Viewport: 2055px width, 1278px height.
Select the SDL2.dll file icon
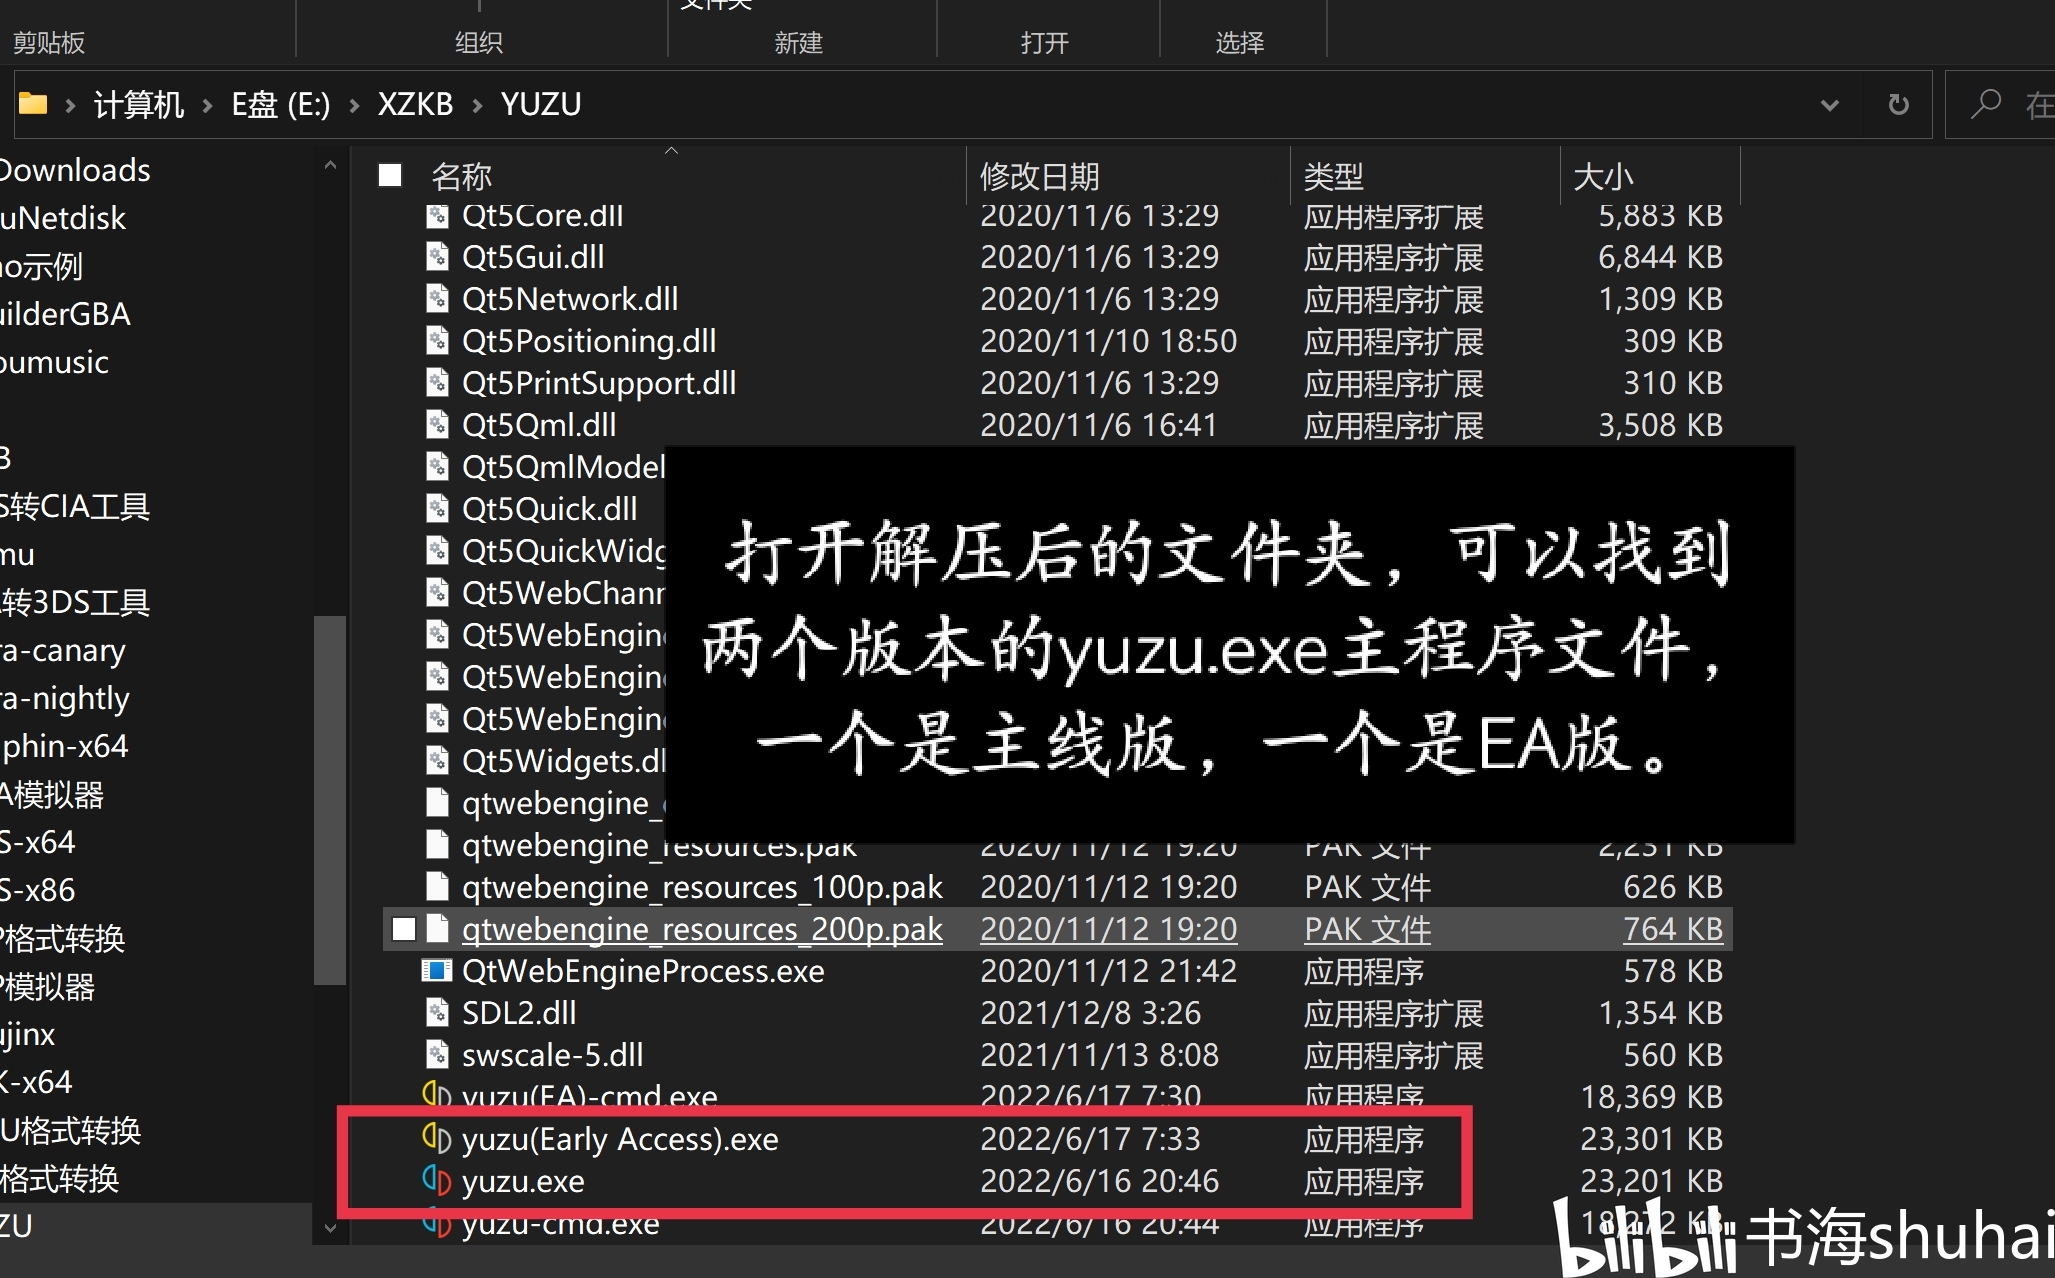click(x=437, y=1013)
